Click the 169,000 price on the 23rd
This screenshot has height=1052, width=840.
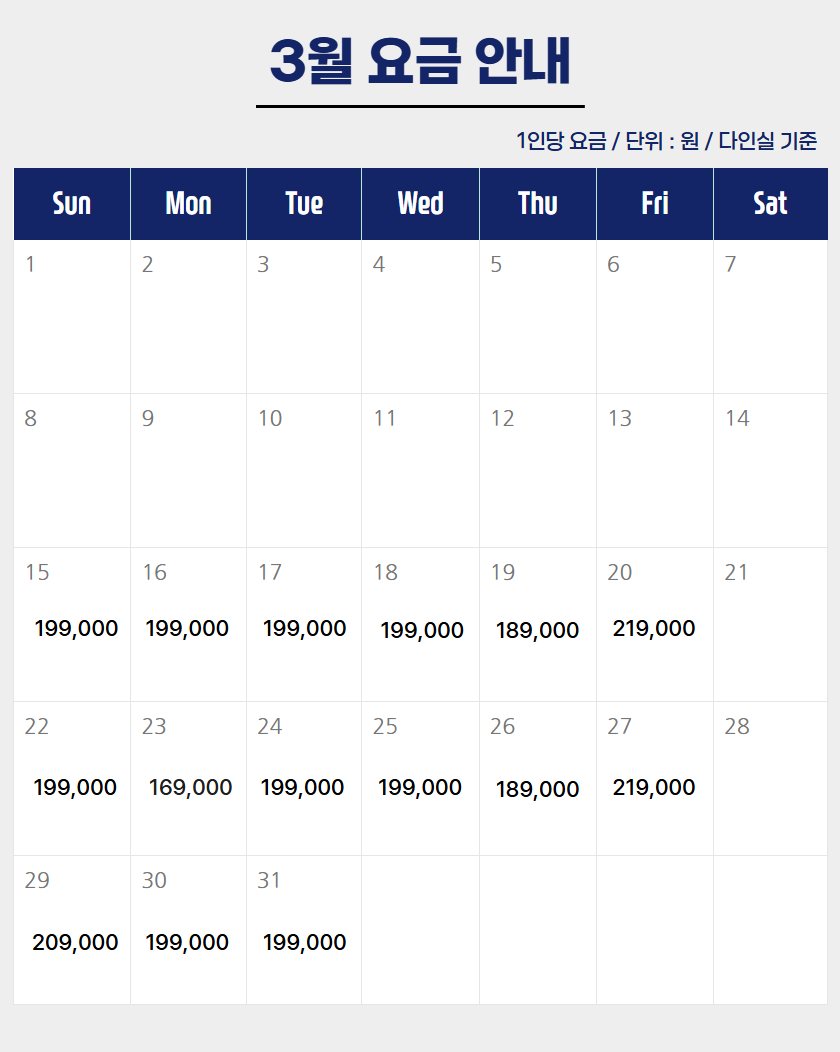[190, 788]
